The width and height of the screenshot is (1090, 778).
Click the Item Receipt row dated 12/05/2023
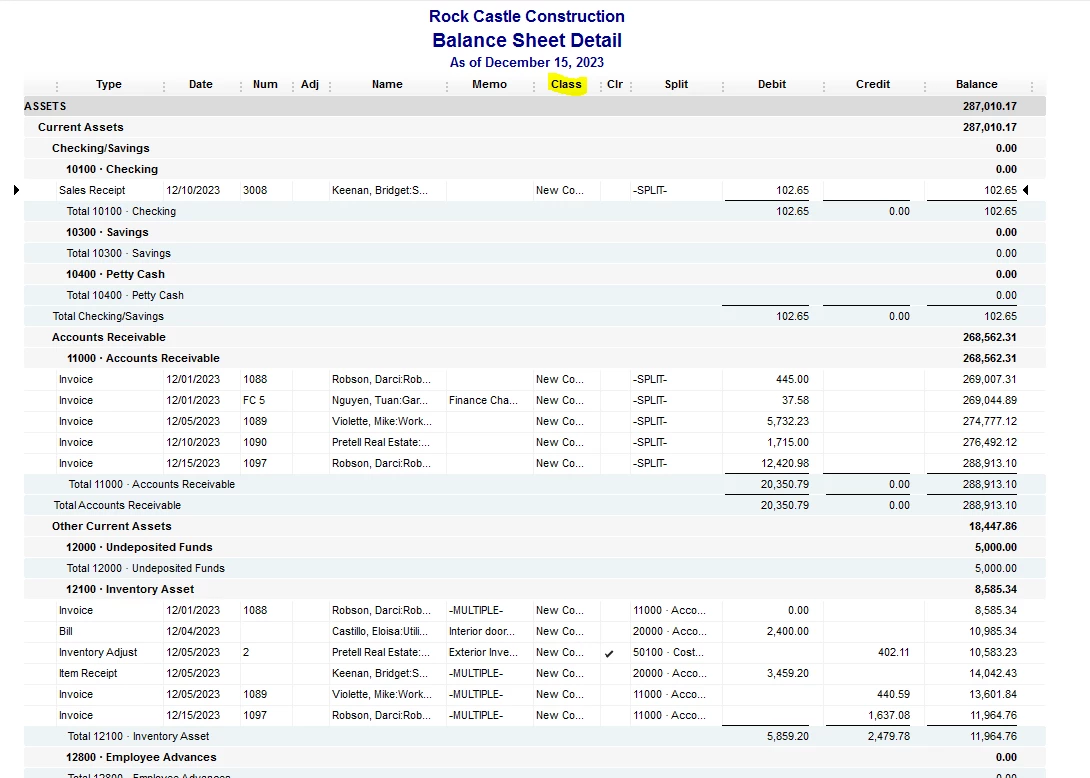[535, 673]
